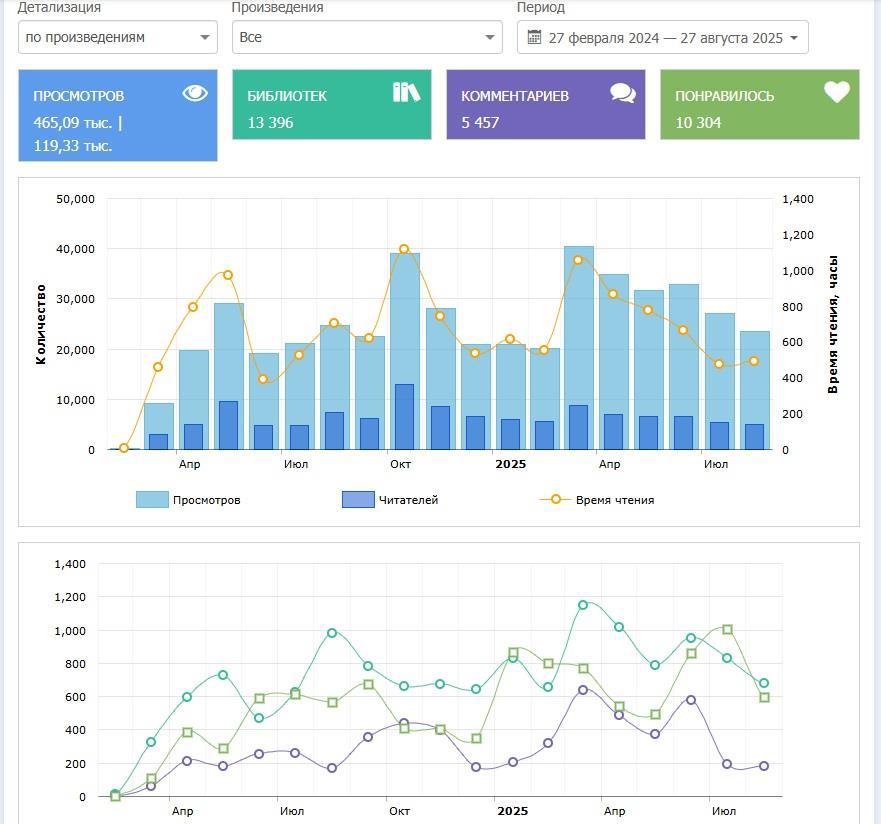The height and width of the screenshot is (824, 881).
Task: Toggle the Время чтения line in legend
Action: (614, 500)
